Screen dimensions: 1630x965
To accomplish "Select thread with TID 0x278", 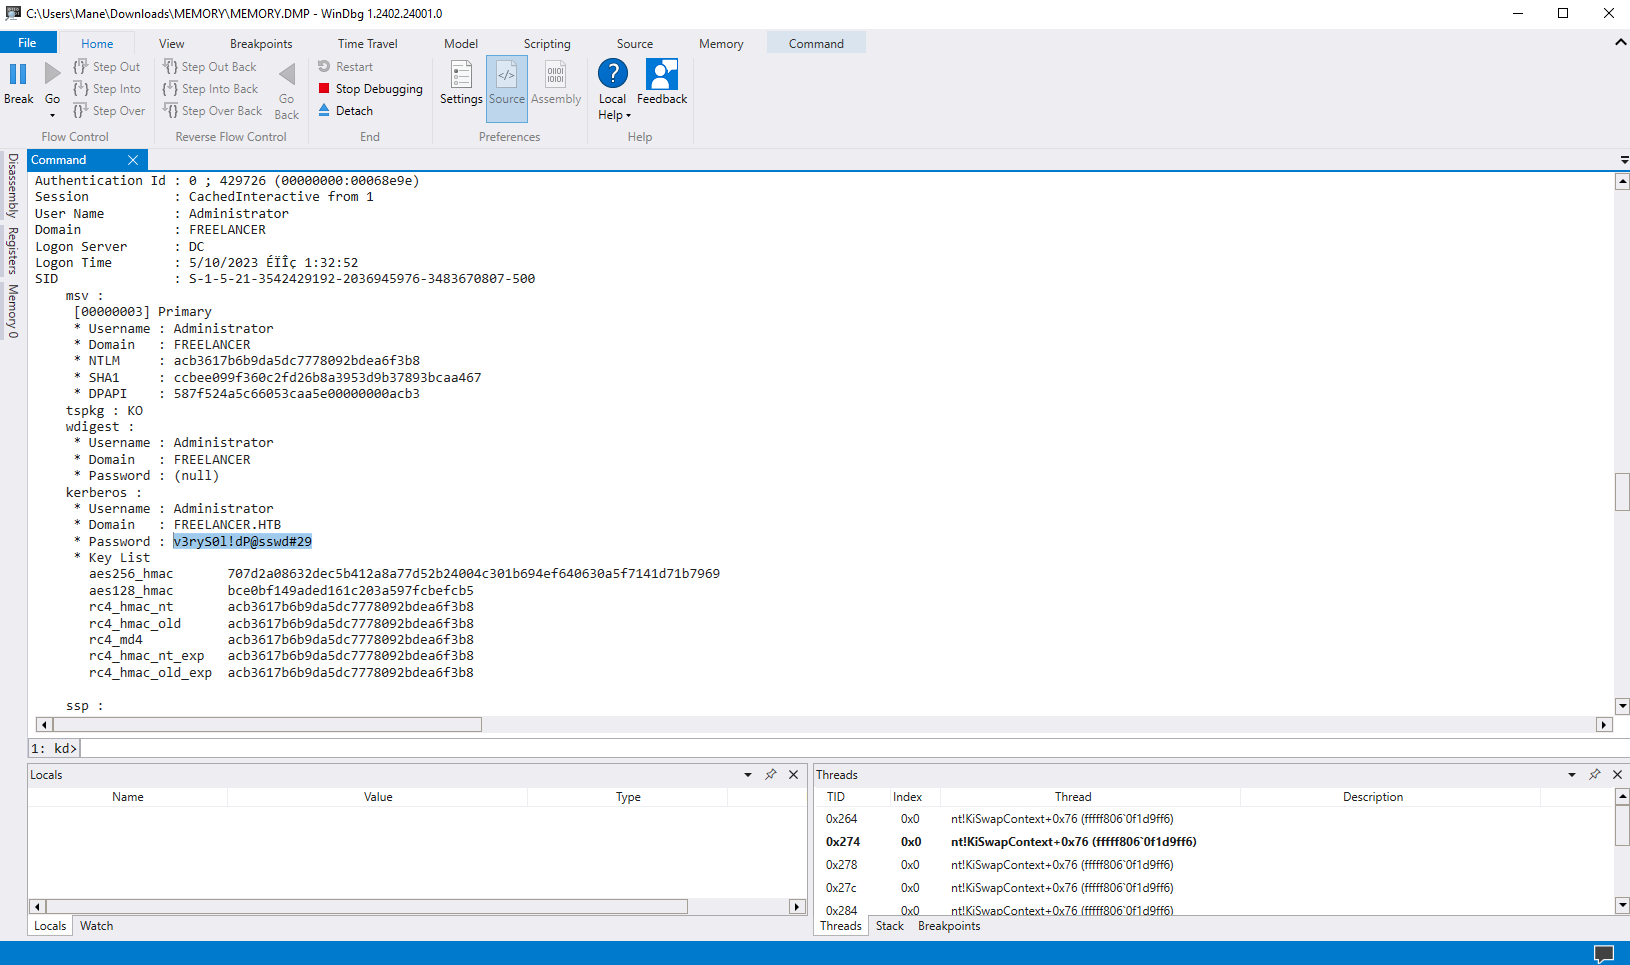I will [1214, 865].
